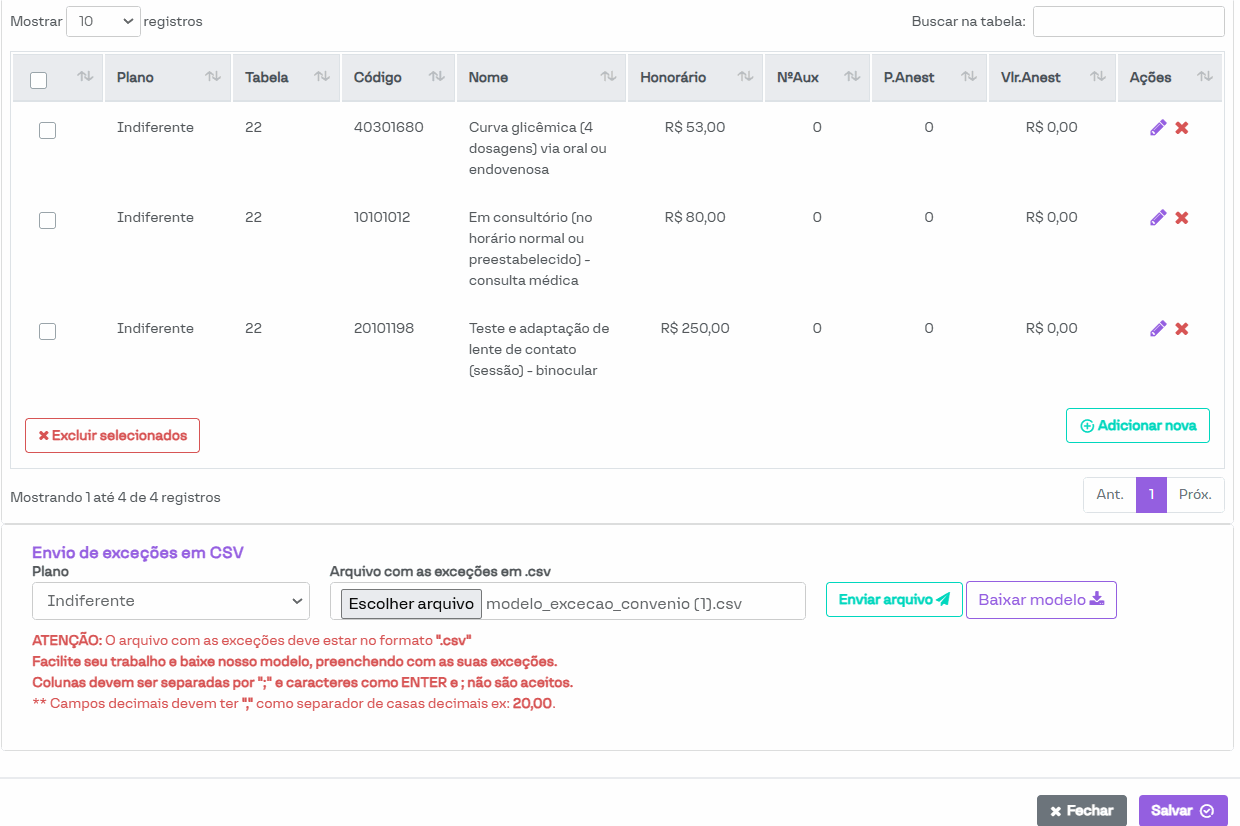Screen dimensions: 1240x826
Task: Select checkbox for code 20101198 row
Action: click(x=47, y=331)
